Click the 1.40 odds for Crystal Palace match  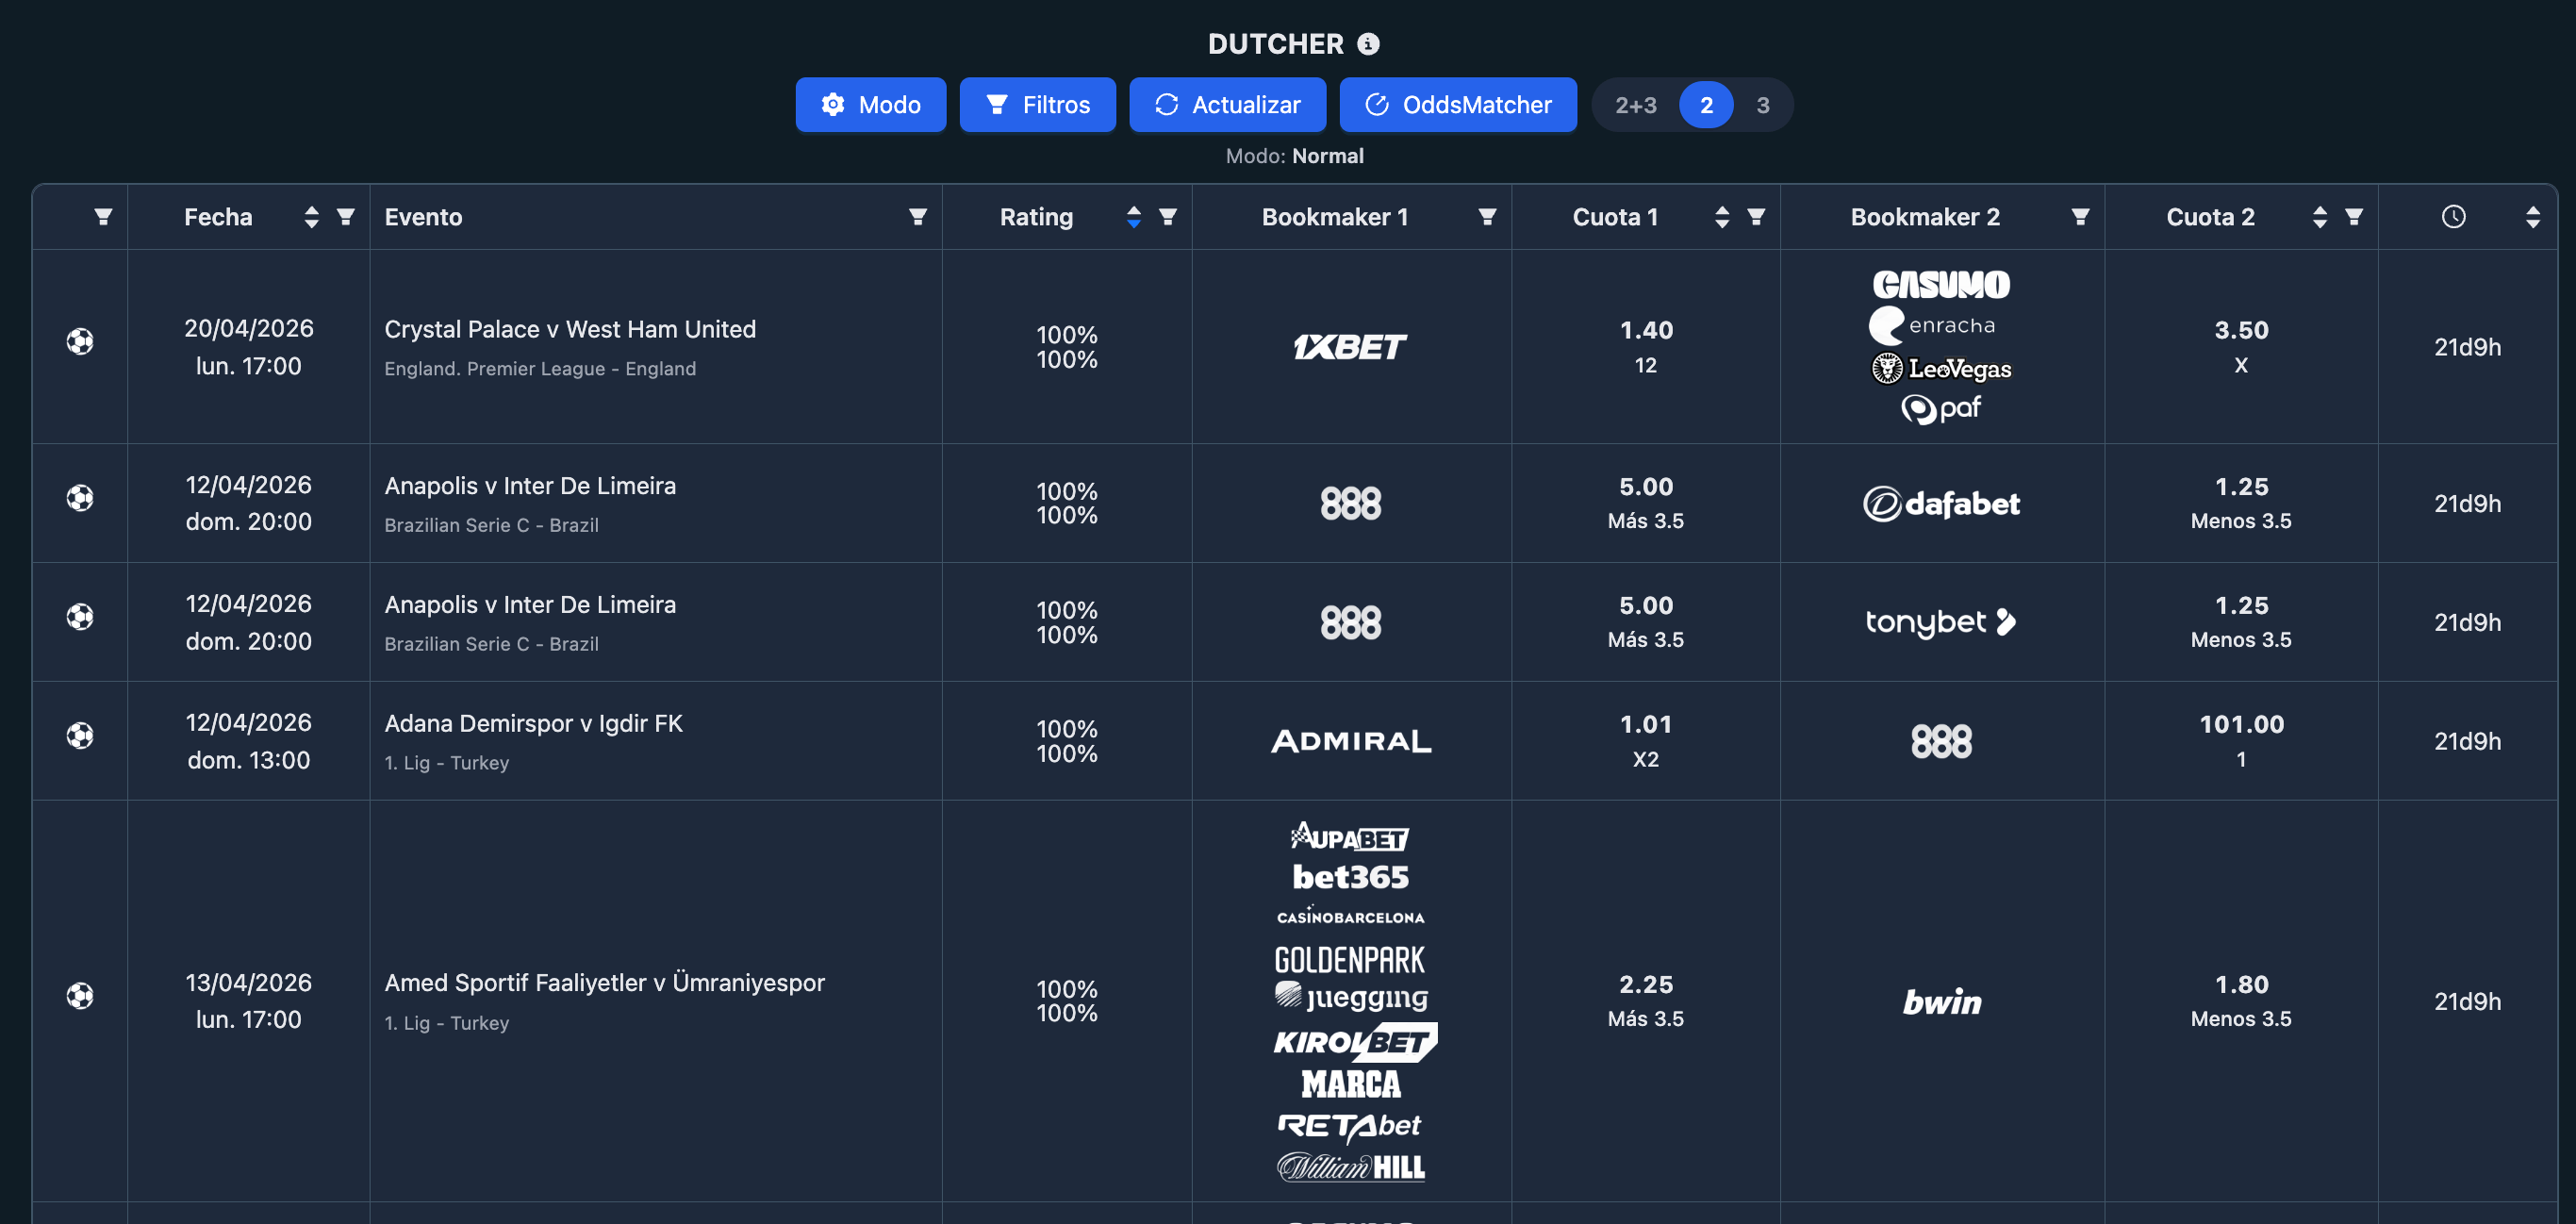pos(1646,330)
